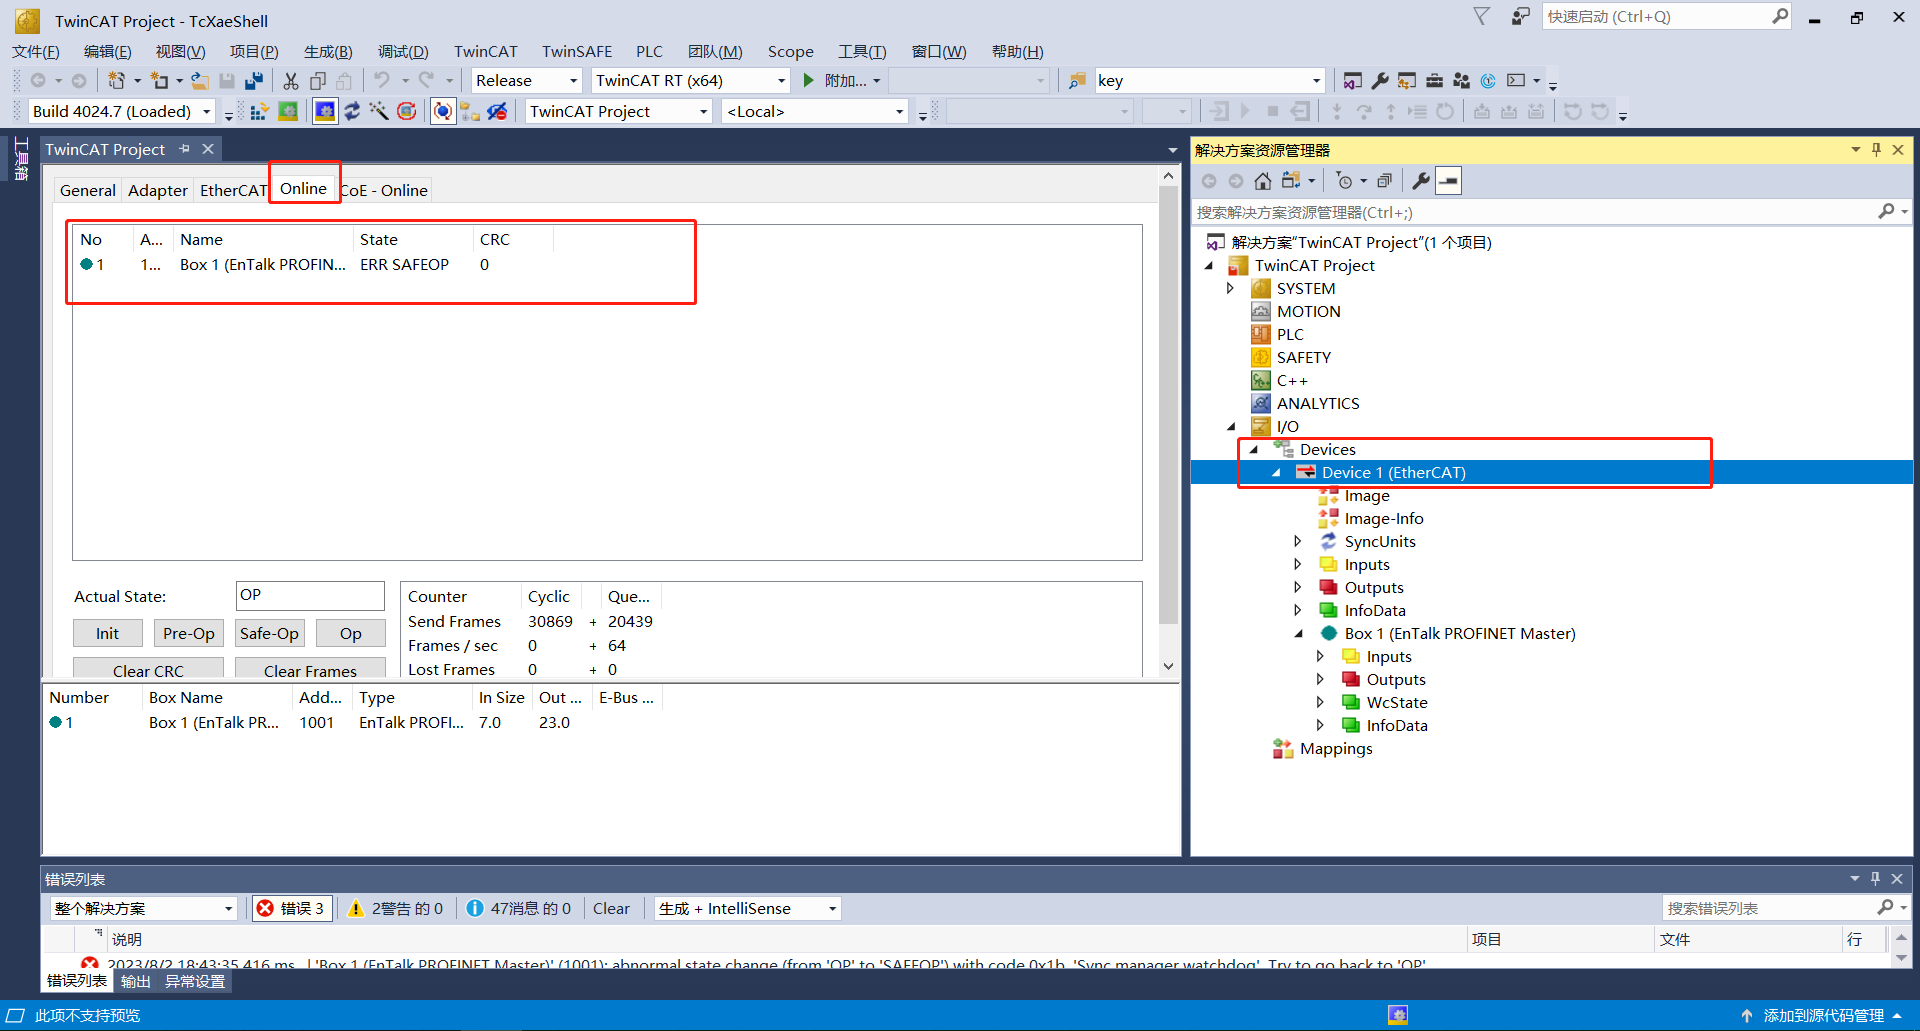
Task: Restart TwinCAT in Run mode via green icon
Action: pos(288,111)
